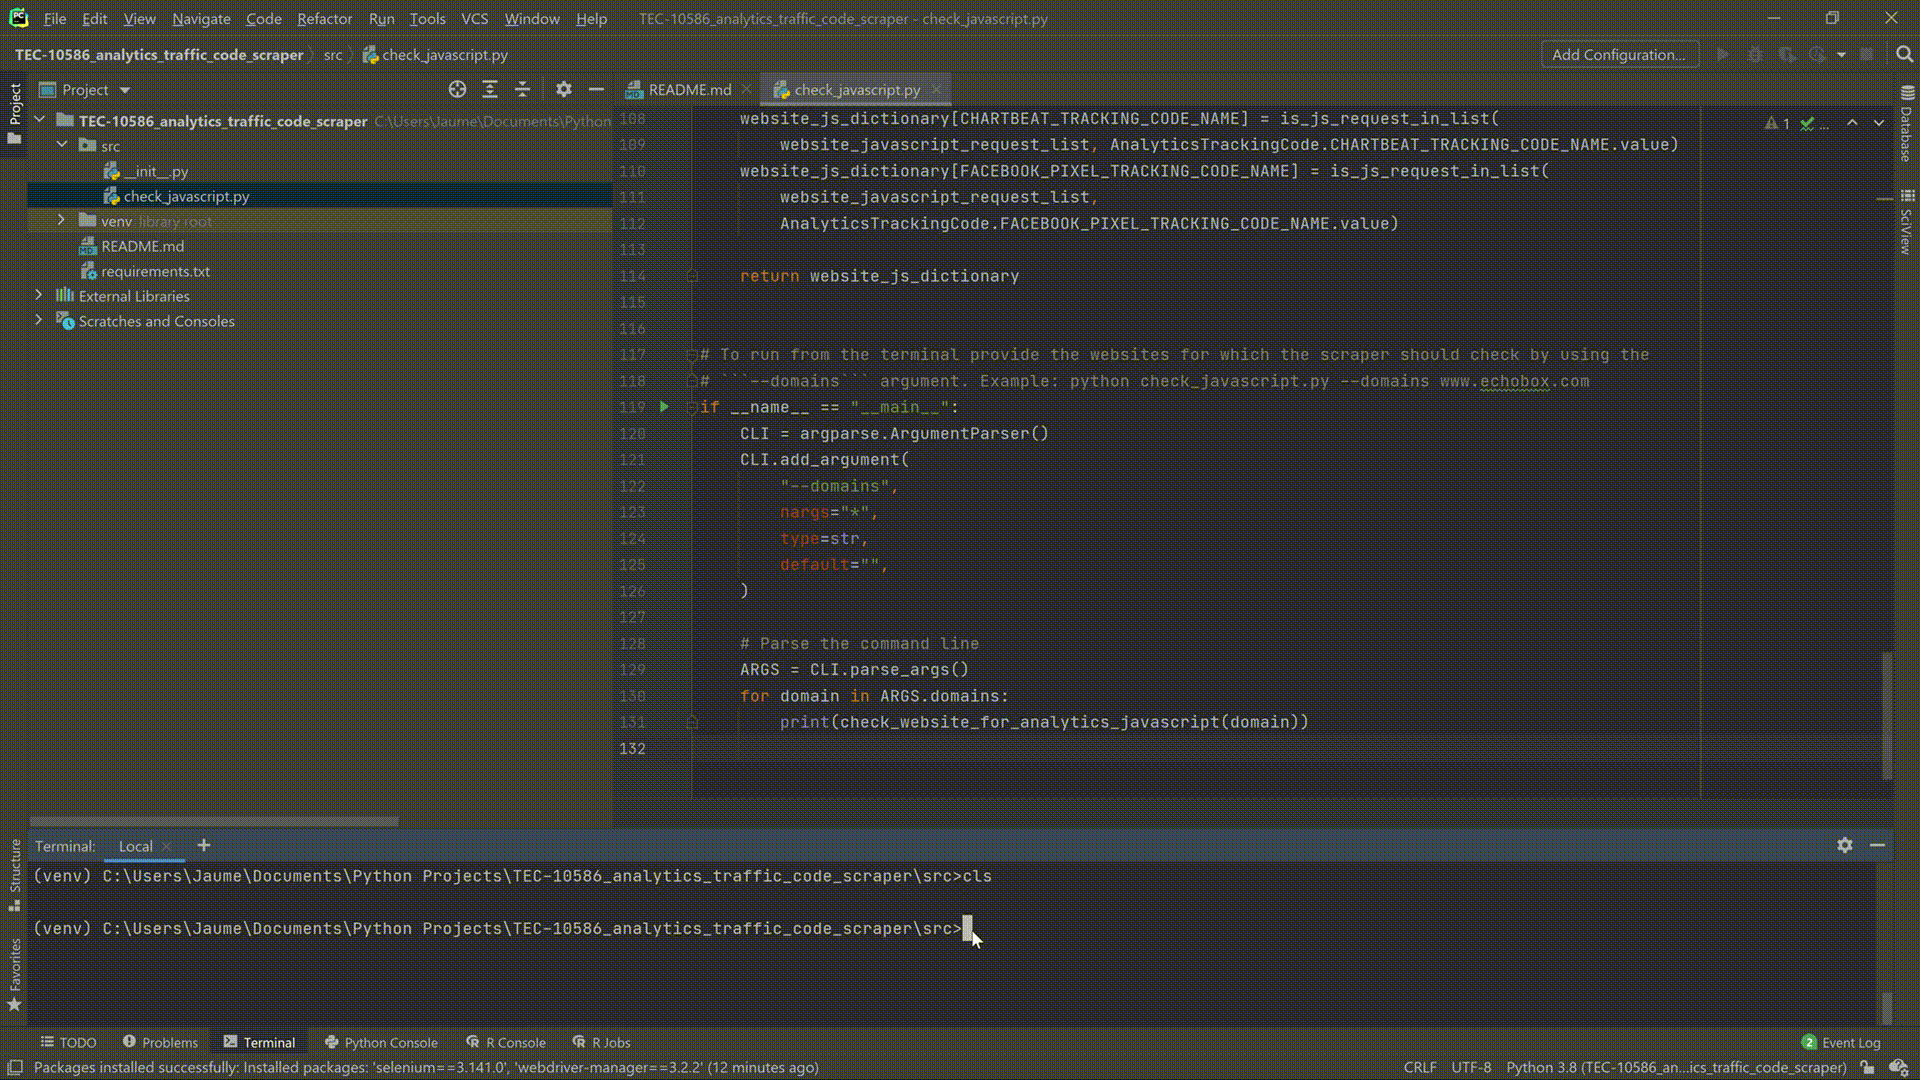
Task: Open the Favorites side panel
Action: tap(14, 975)
